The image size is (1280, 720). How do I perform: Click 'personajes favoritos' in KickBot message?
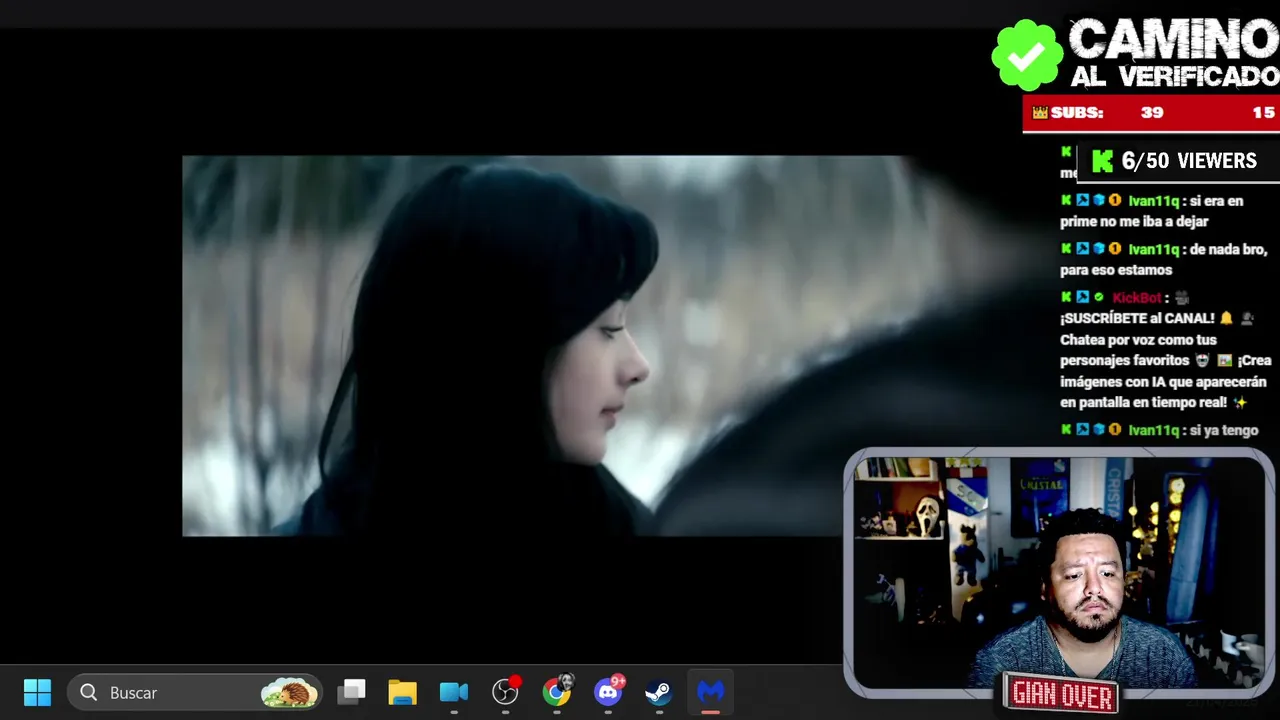point(1126,360)
